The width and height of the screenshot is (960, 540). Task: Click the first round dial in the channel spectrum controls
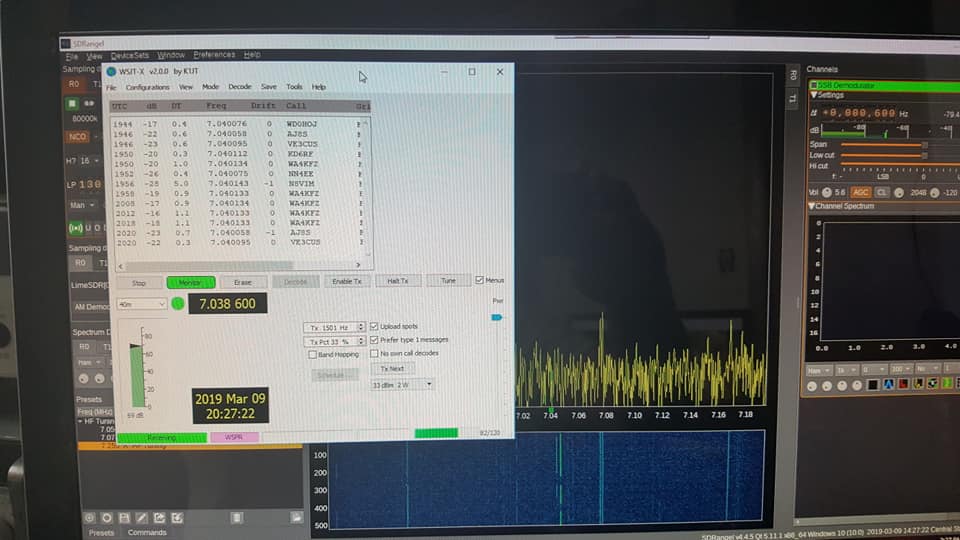pyautogui.click(x=812, y=386)
